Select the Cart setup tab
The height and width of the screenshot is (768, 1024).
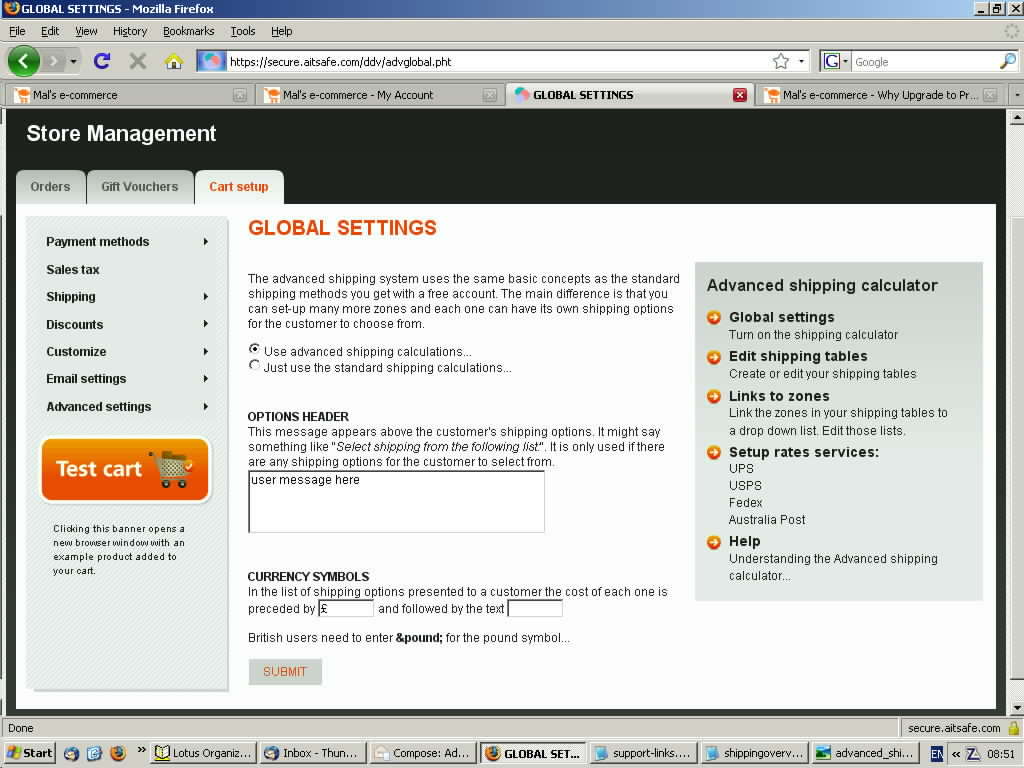[238, 187]
